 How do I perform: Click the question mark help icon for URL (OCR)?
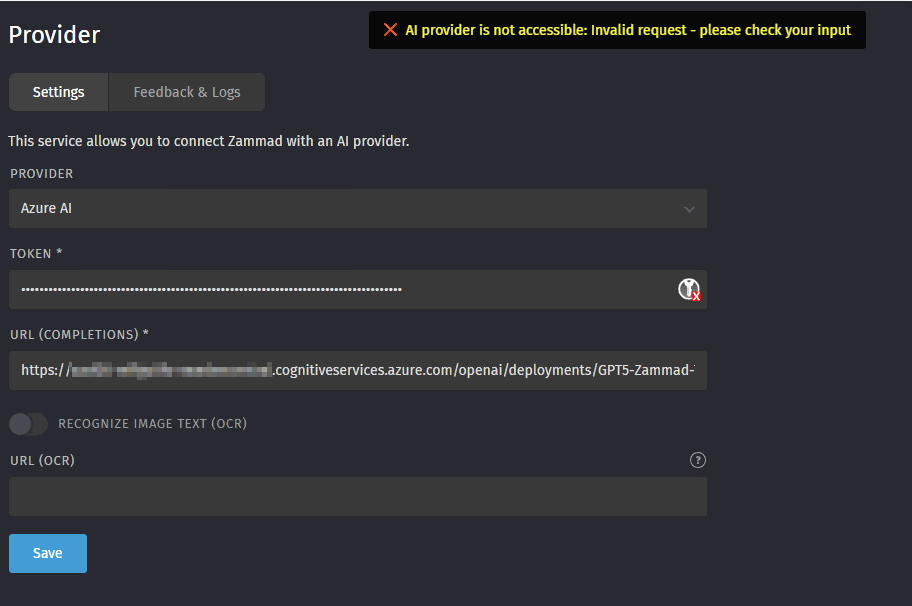click(698, 460)
